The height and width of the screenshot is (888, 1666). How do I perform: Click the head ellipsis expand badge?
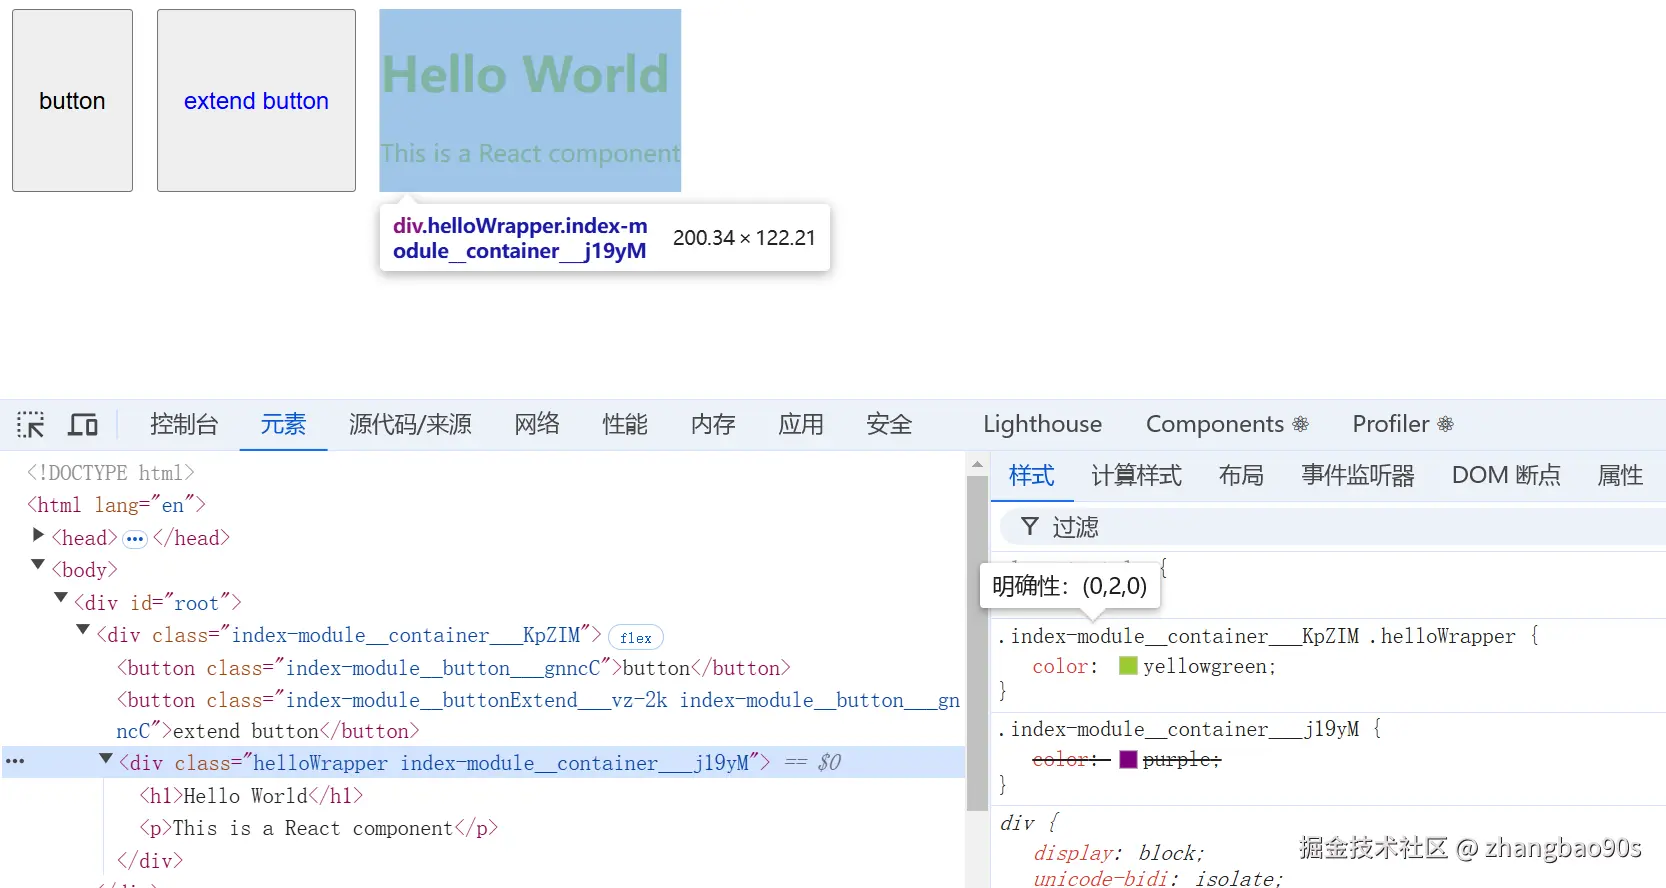pyautogui.click(x=135, y=539)
